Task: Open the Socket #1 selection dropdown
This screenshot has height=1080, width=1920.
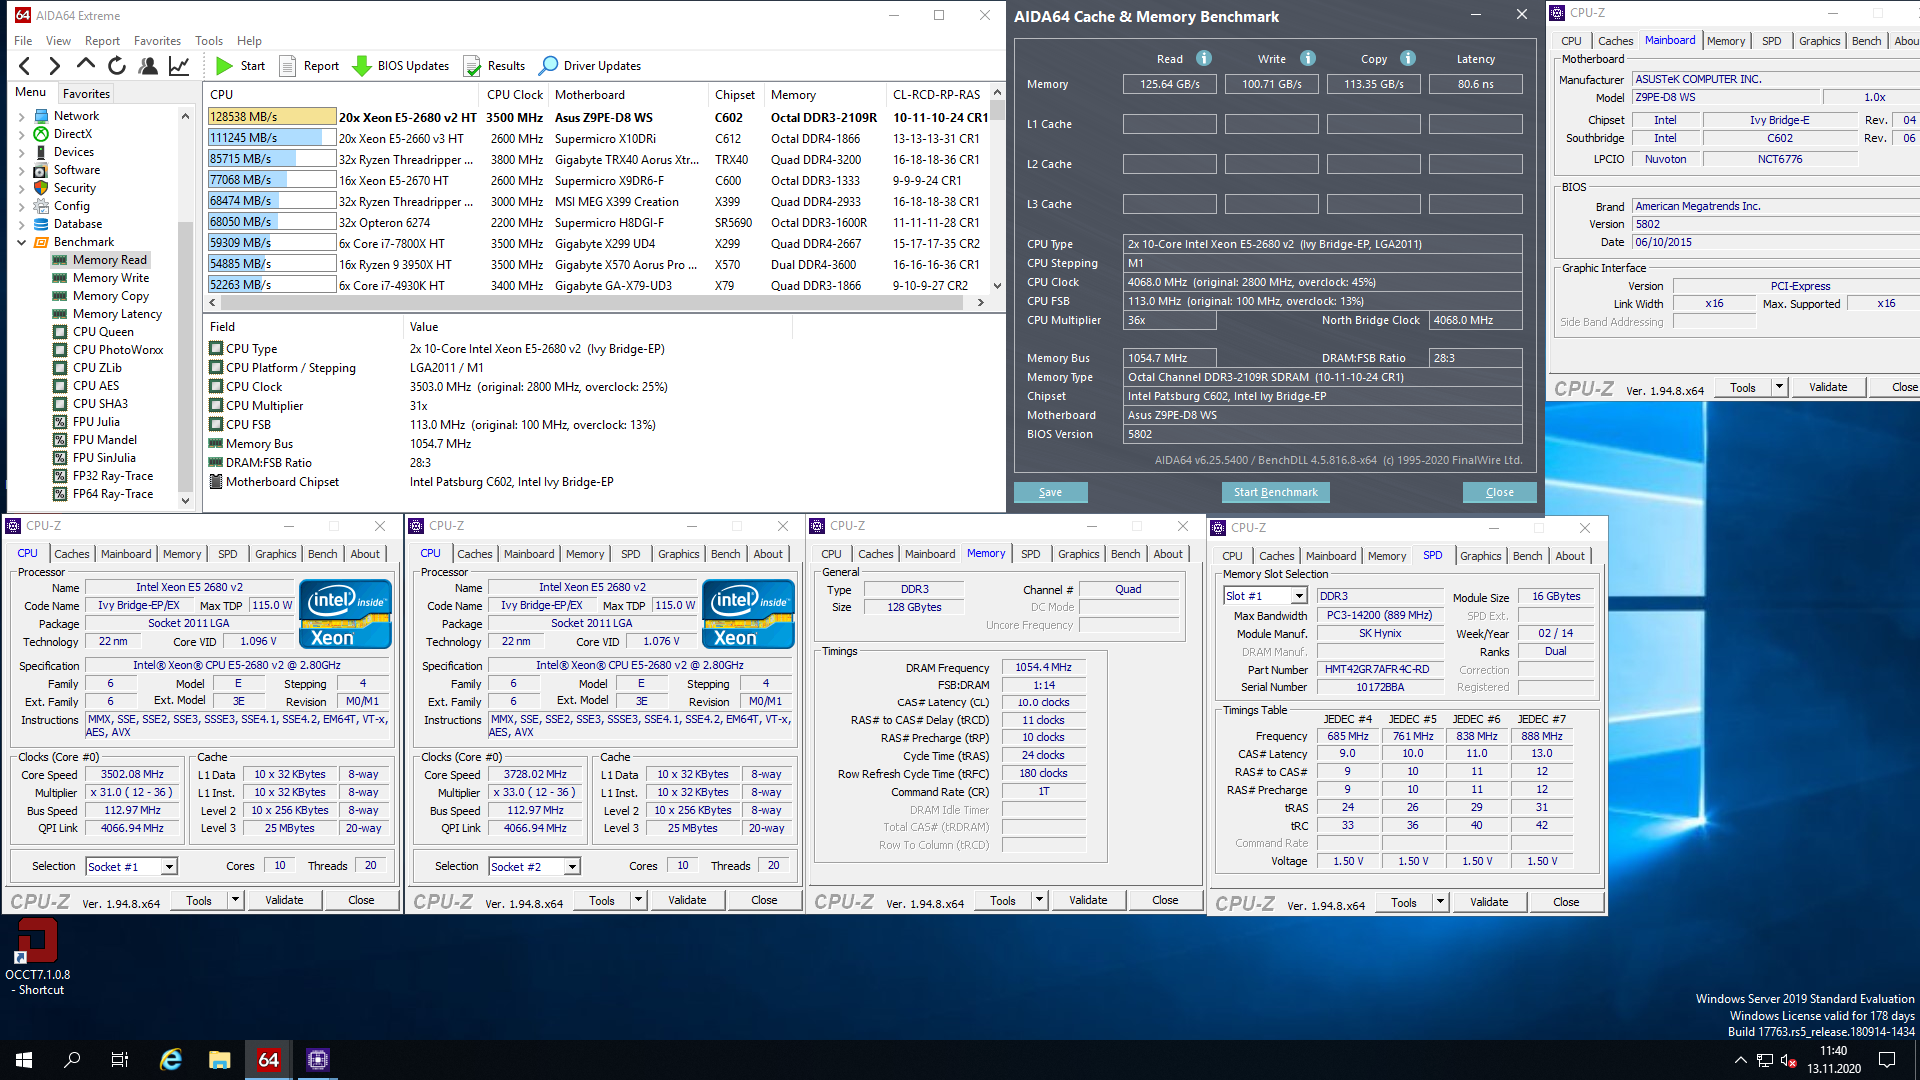Action: click(x=169, y=867)
